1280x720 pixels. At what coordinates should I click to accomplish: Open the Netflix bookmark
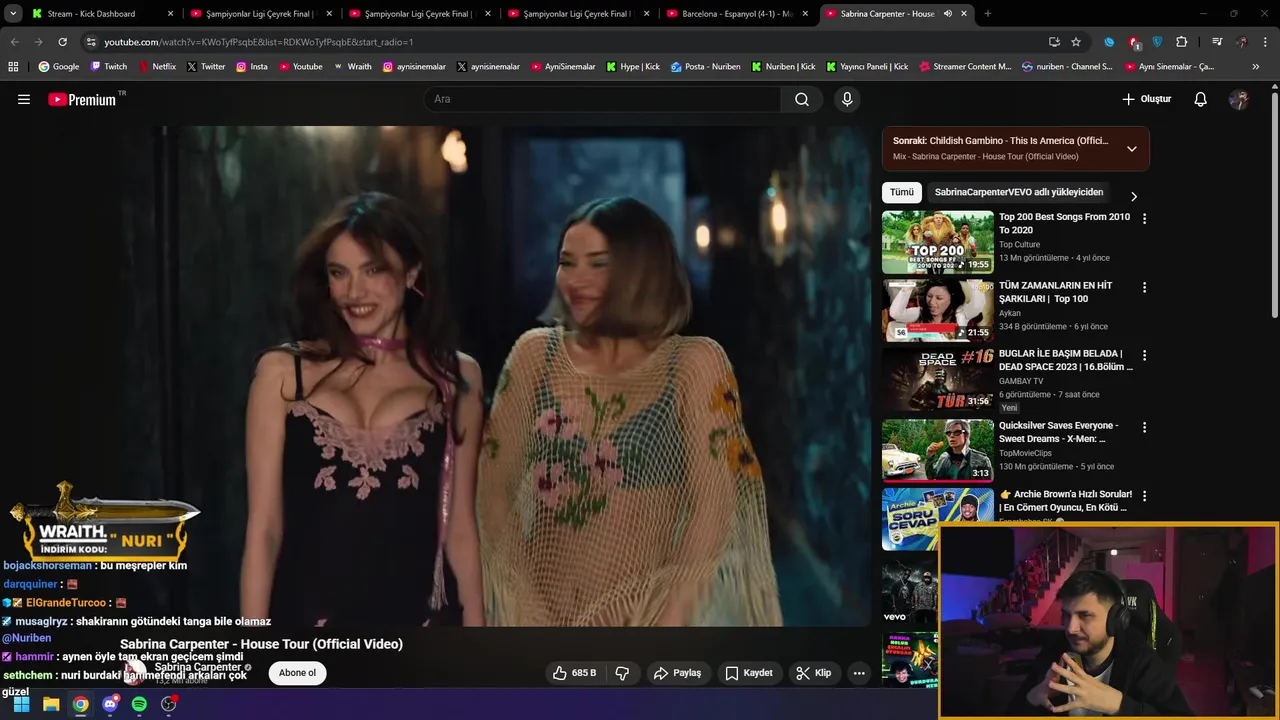(156, 67)
